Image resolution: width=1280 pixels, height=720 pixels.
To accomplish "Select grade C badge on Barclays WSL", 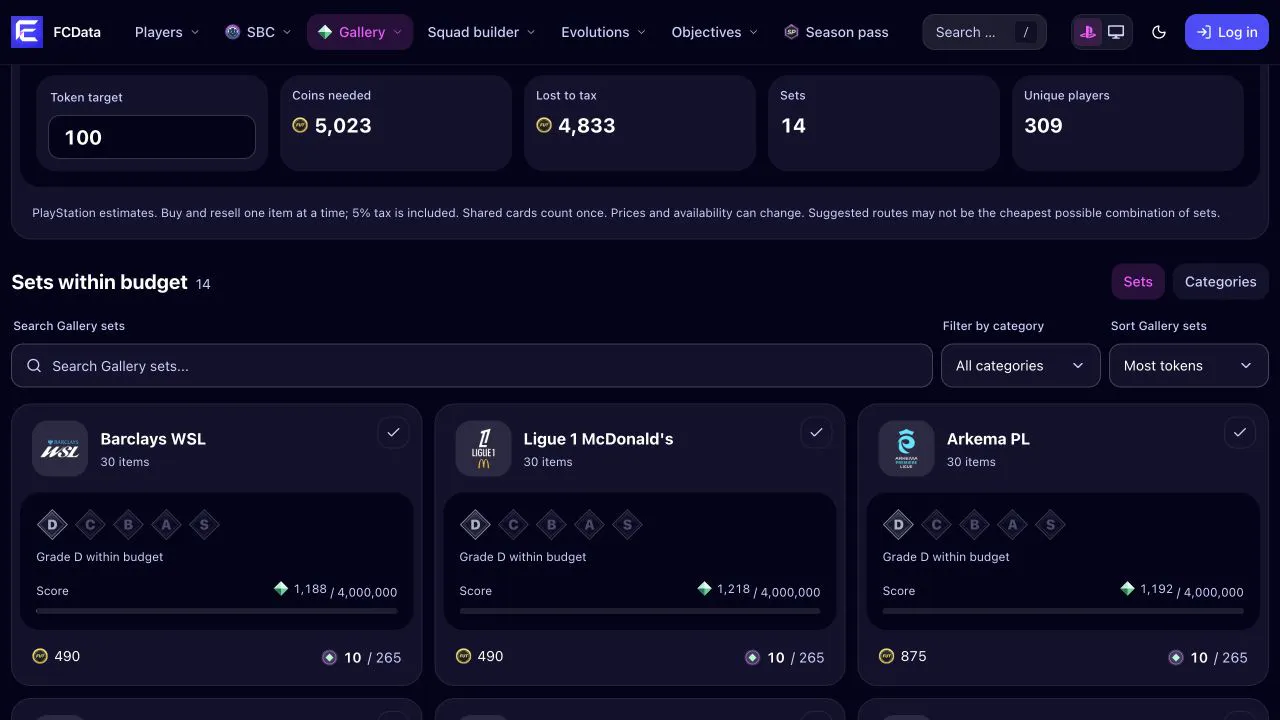I will [90, 524].
